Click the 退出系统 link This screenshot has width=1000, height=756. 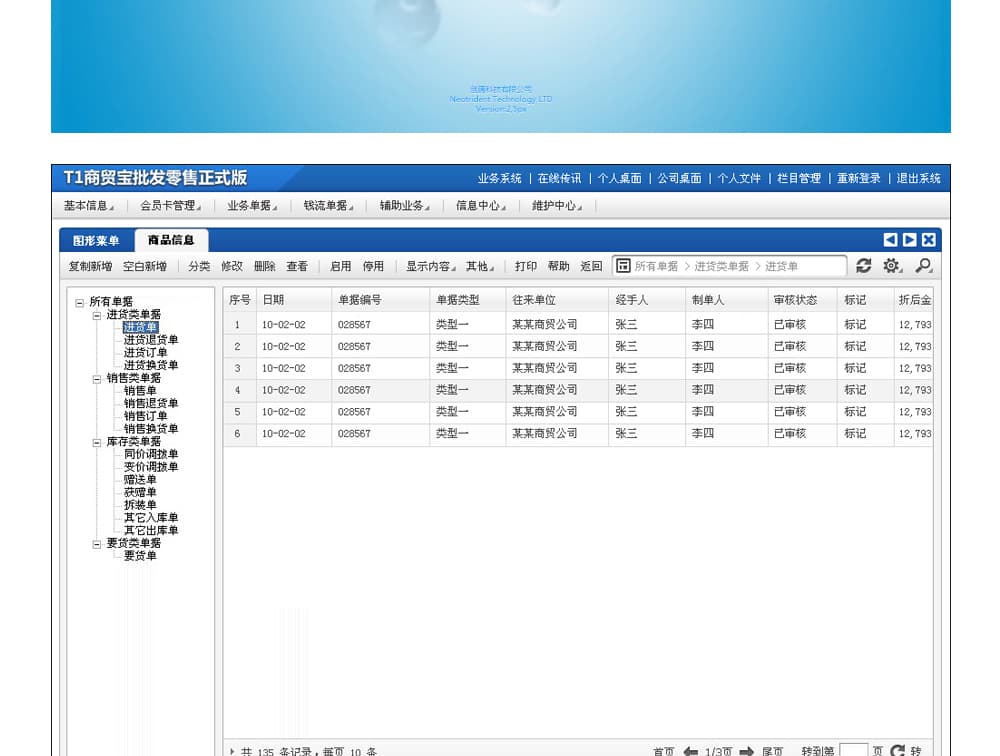918,179
